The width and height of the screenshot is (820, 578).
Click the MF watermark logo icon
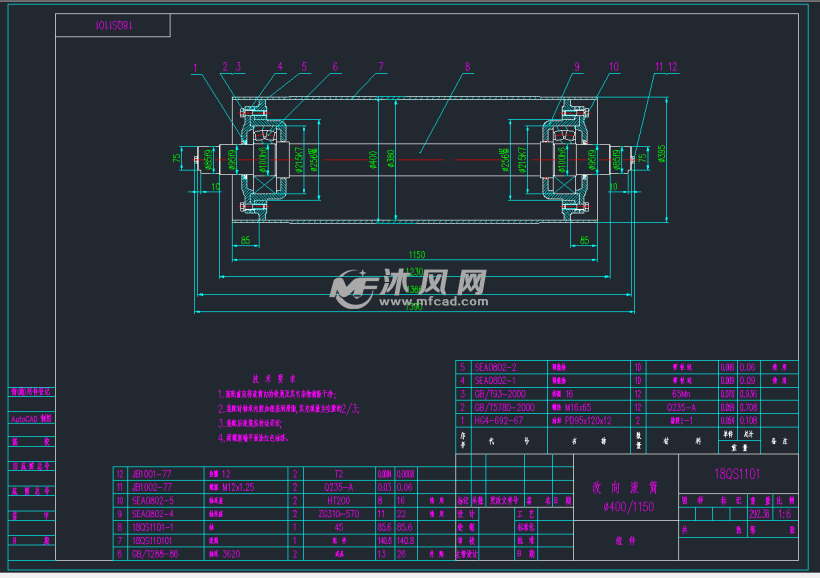point(351,290)
